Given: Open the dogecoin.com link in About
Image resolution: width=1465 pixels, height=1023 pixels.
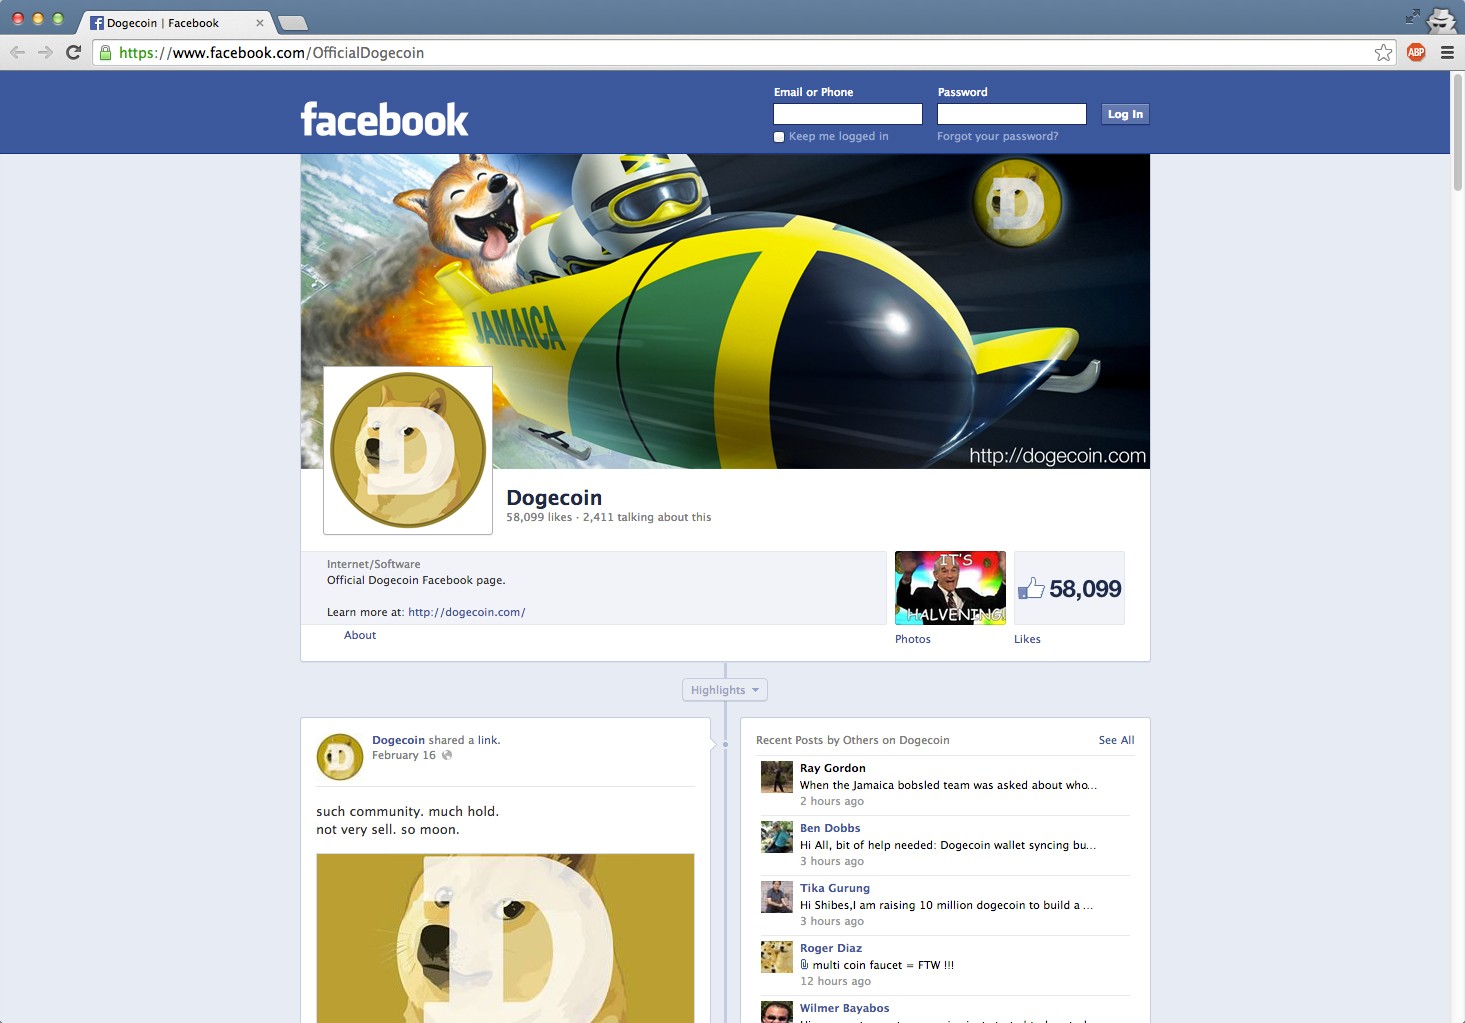Looking at the screenshot, I should point(467,612).
